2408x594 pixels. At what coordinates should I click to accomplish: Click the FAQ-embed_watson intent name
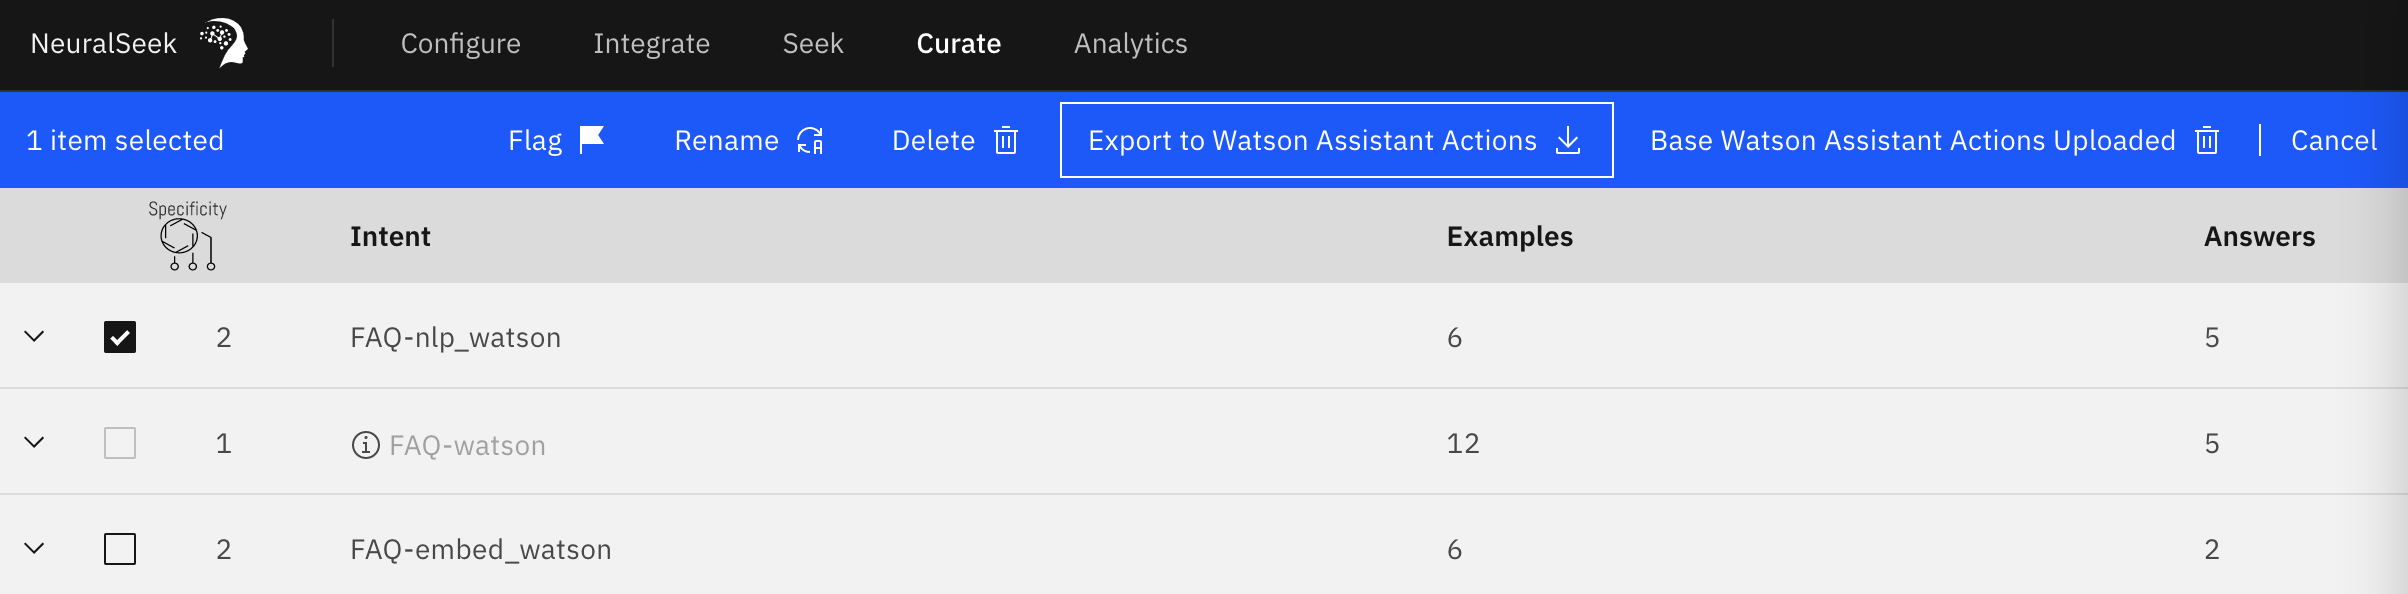[x=481, y=549]
